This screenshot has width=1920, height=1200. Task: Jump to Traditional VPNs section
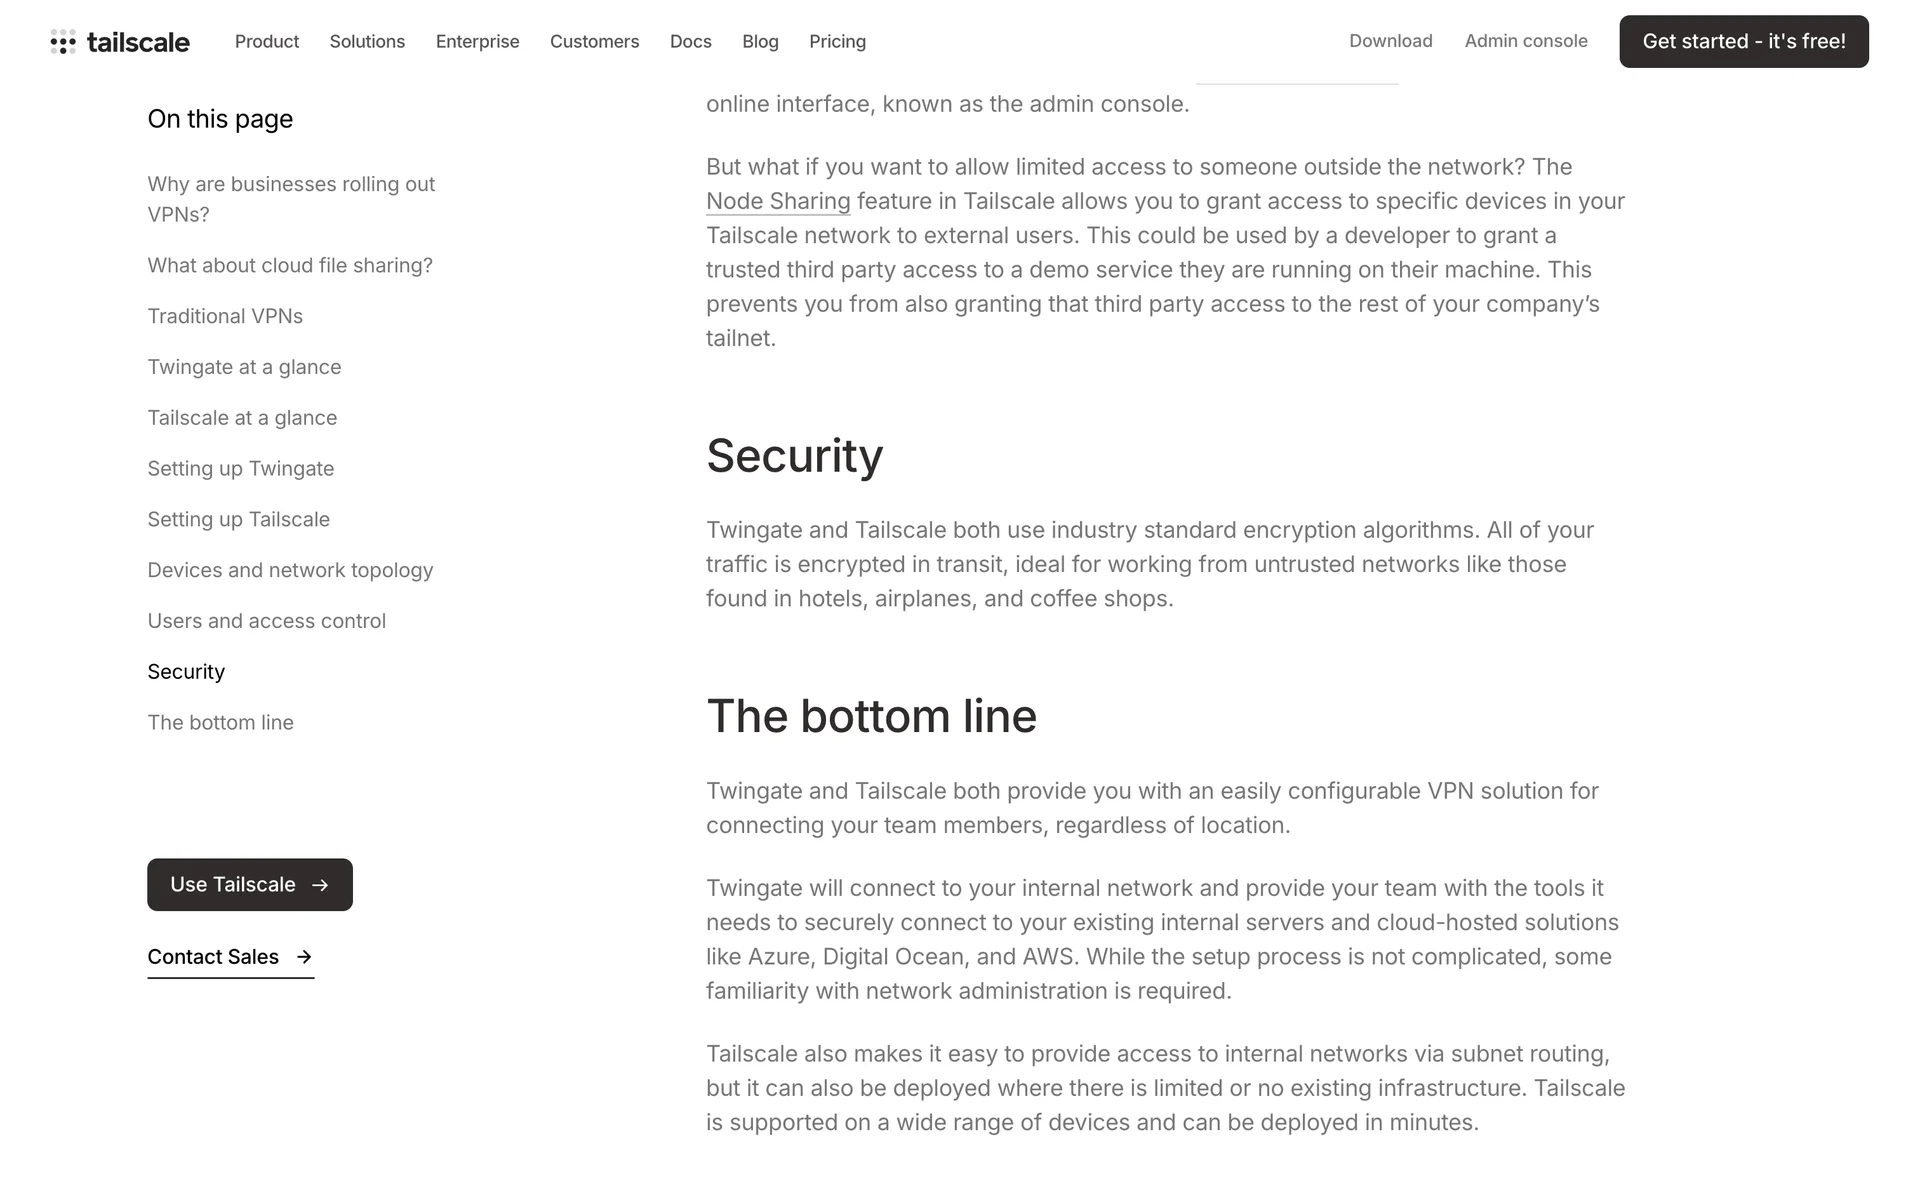pyautogui.click(x=225, y=316)
